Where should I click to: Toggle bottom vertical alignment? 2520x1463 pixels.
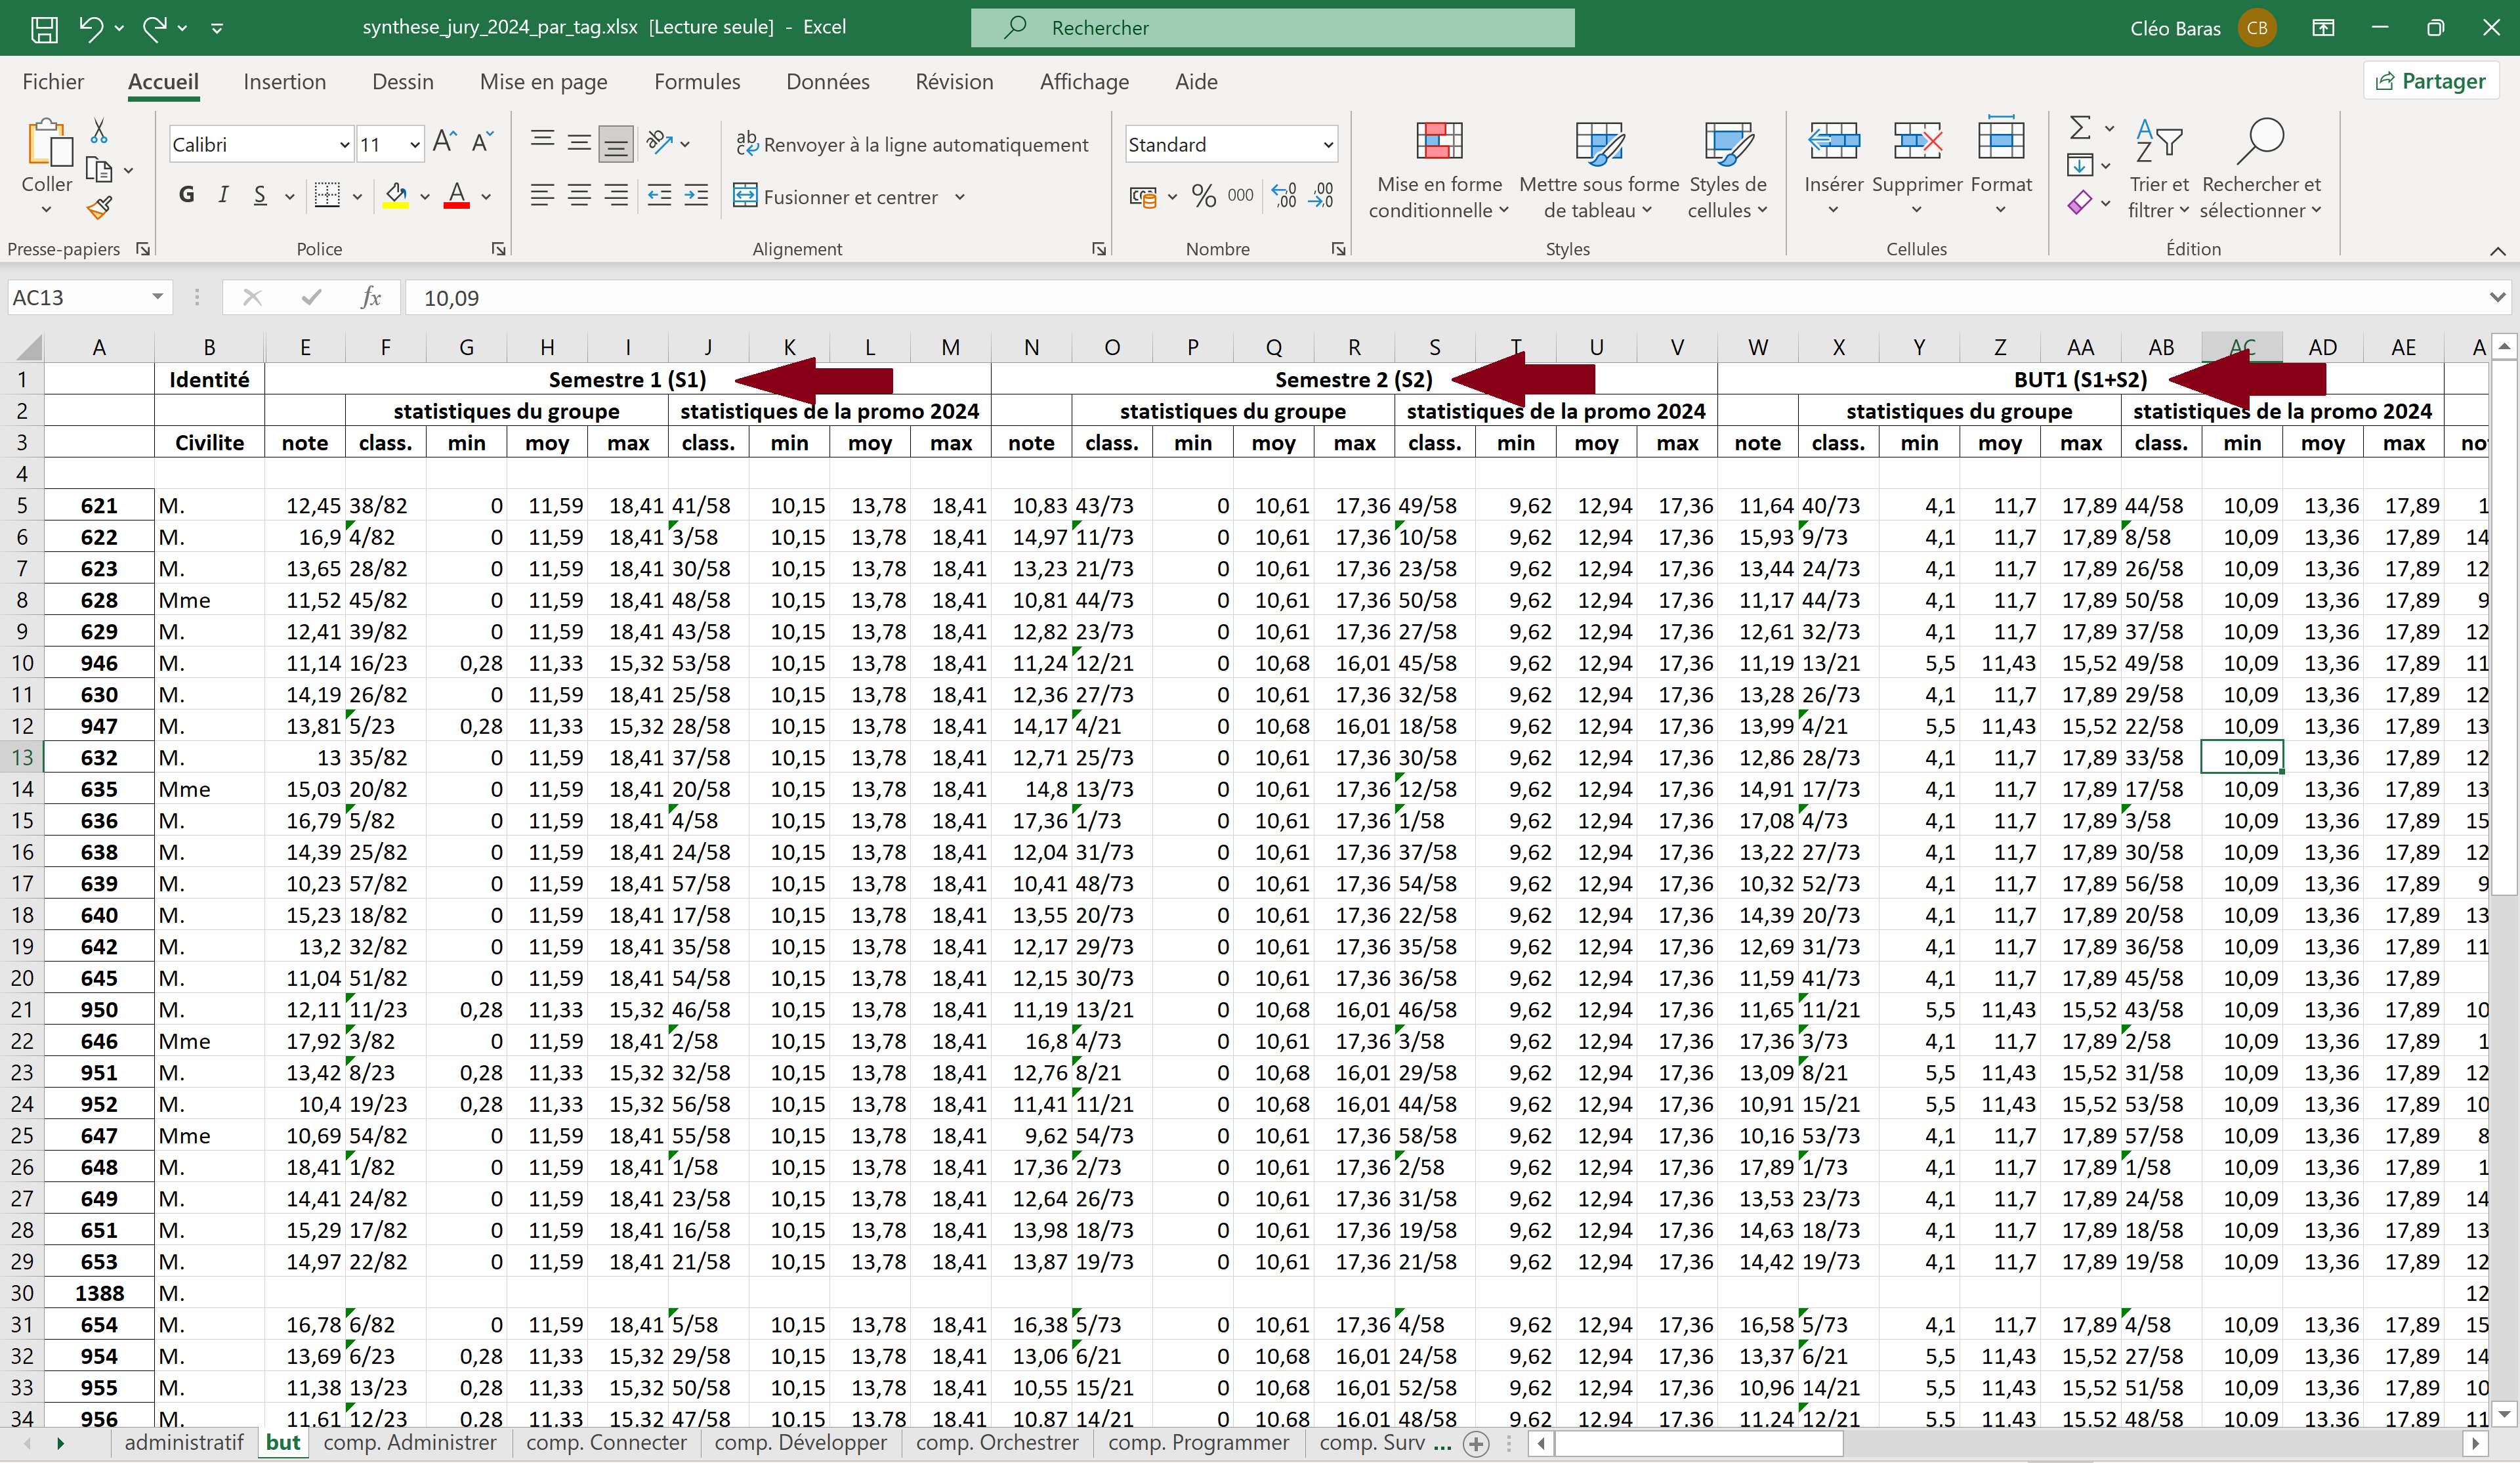tap(616, 144)
